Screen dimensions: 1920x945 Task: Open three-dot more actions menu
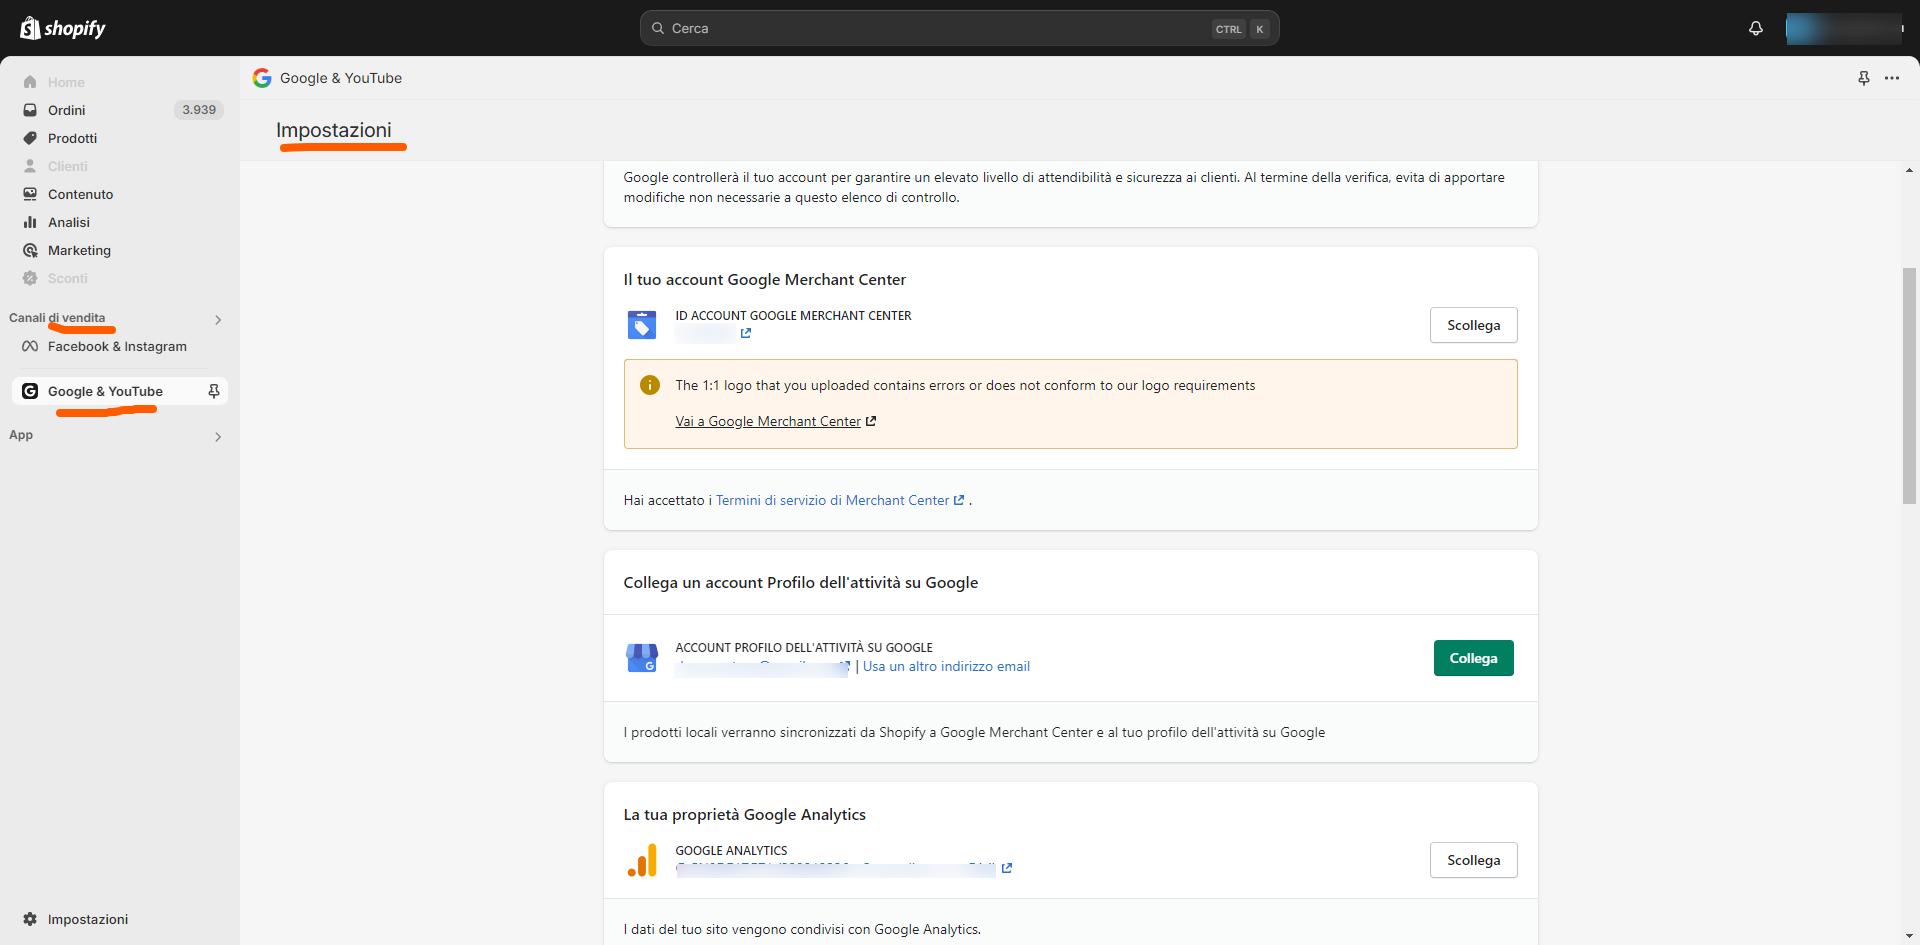1891,78
